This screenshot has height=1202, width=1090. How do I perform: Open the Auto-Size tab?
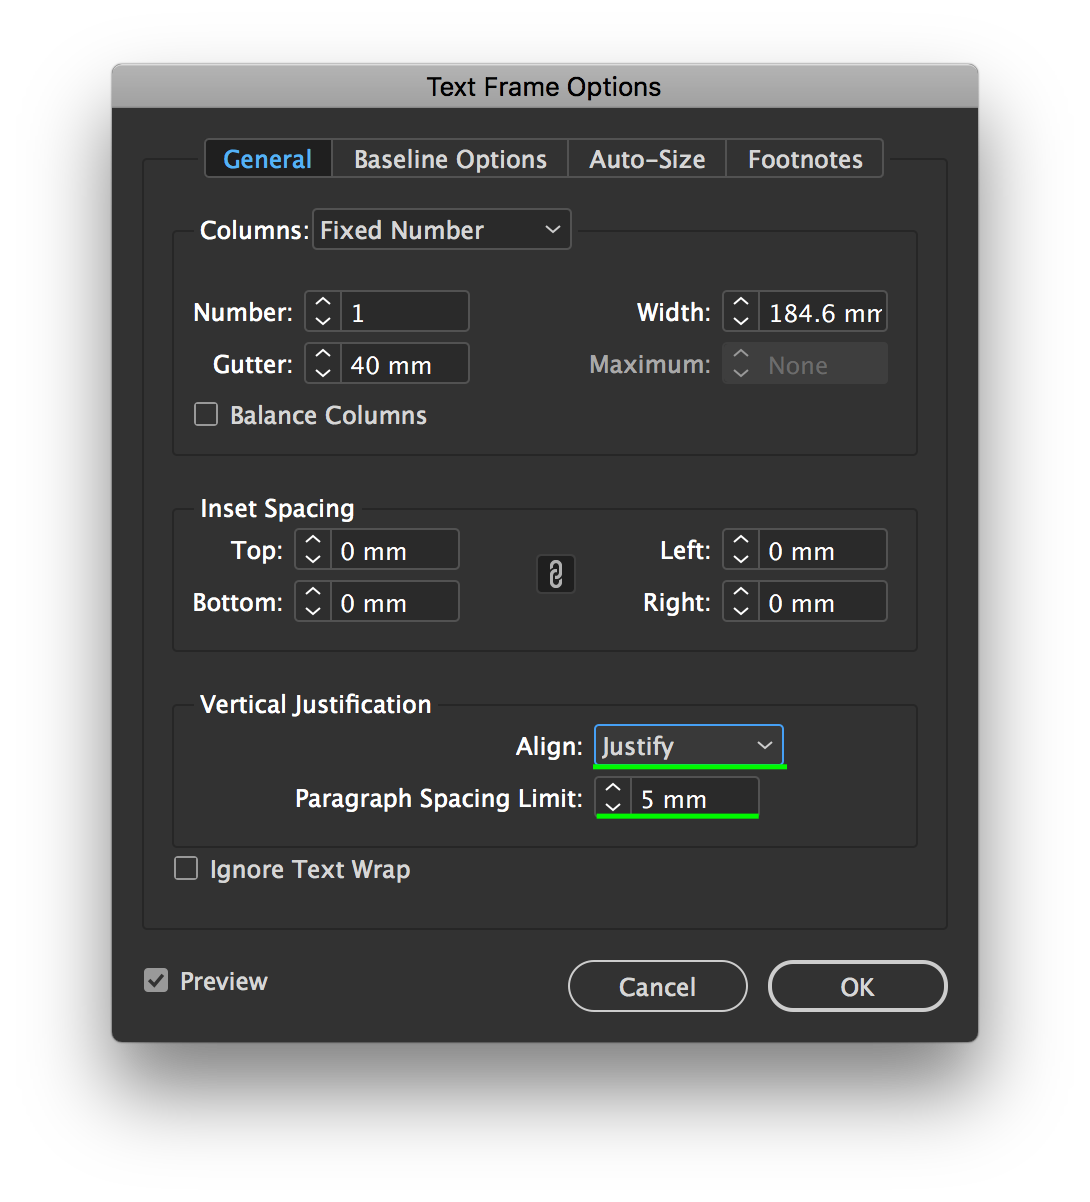(646, 158)
